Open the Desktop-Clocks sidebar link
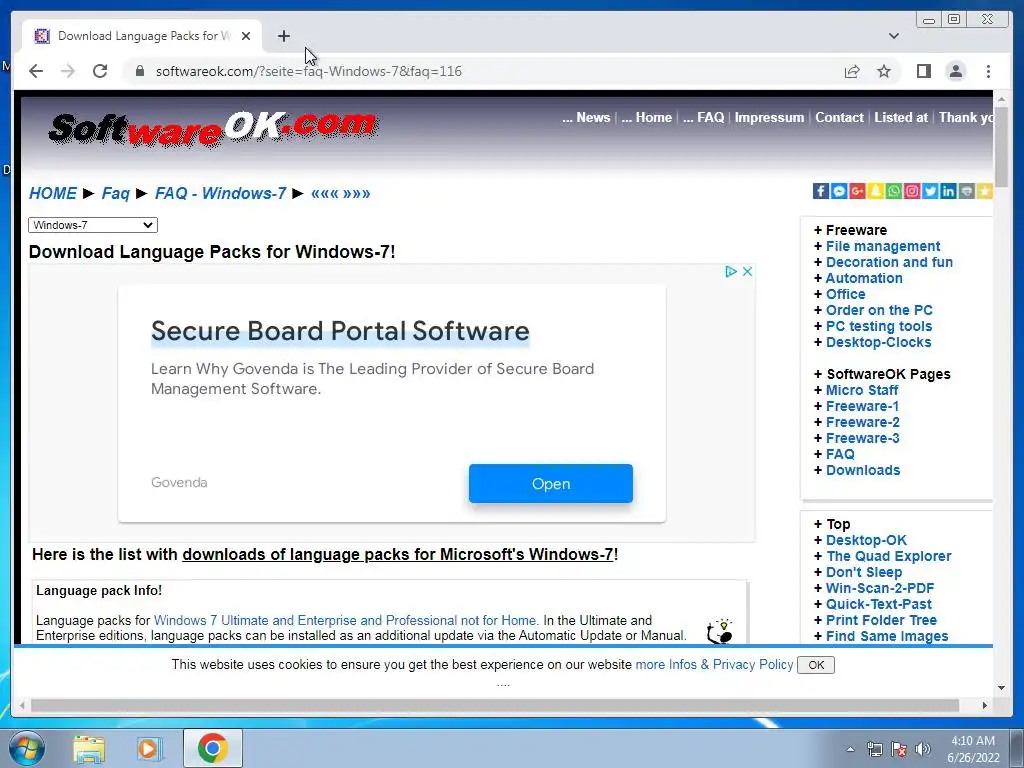 click(x=878, y=342)
